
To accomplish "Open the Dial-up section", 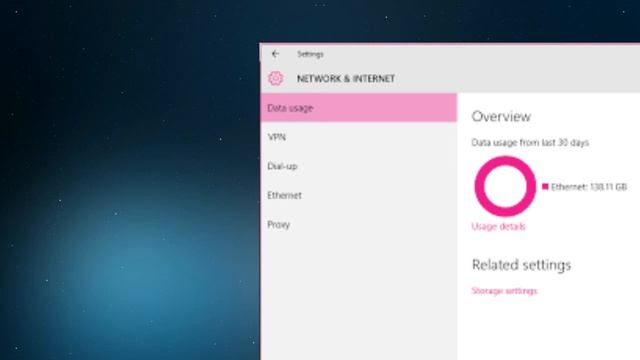I will click(358, 166).
